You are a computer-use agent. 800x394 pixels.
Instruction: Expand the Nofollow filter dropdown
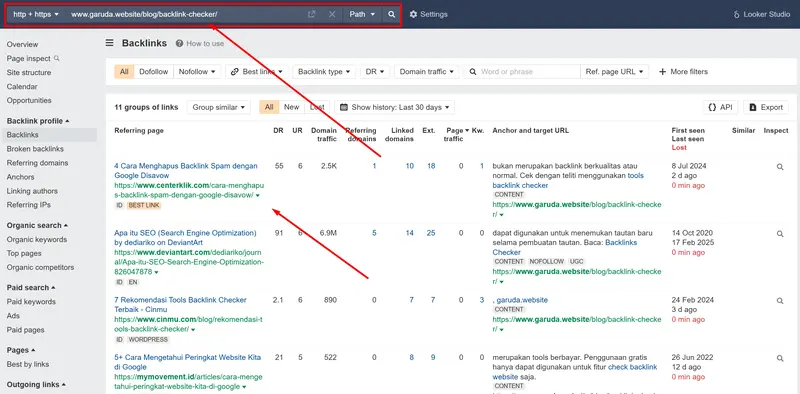pos(197,71)
